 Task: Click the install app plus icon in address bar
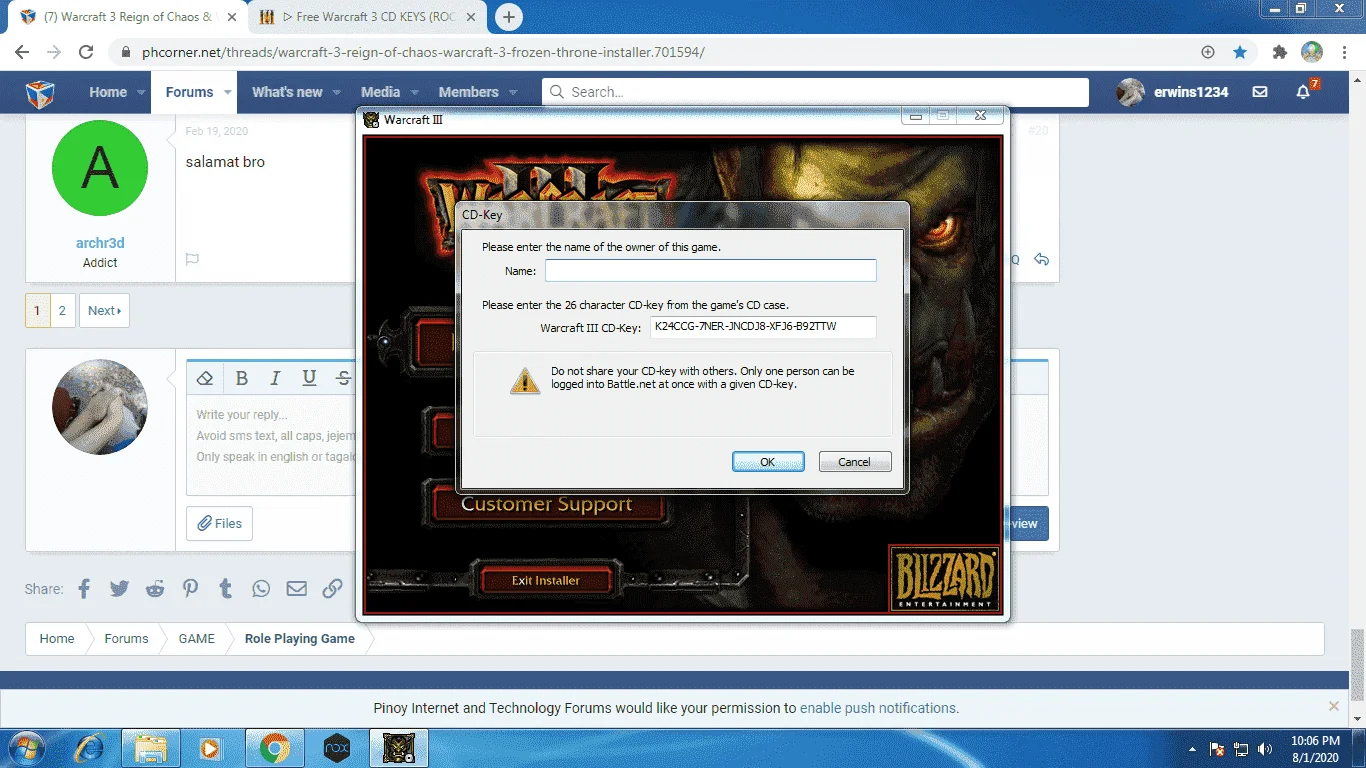(x=1208, y=52)
